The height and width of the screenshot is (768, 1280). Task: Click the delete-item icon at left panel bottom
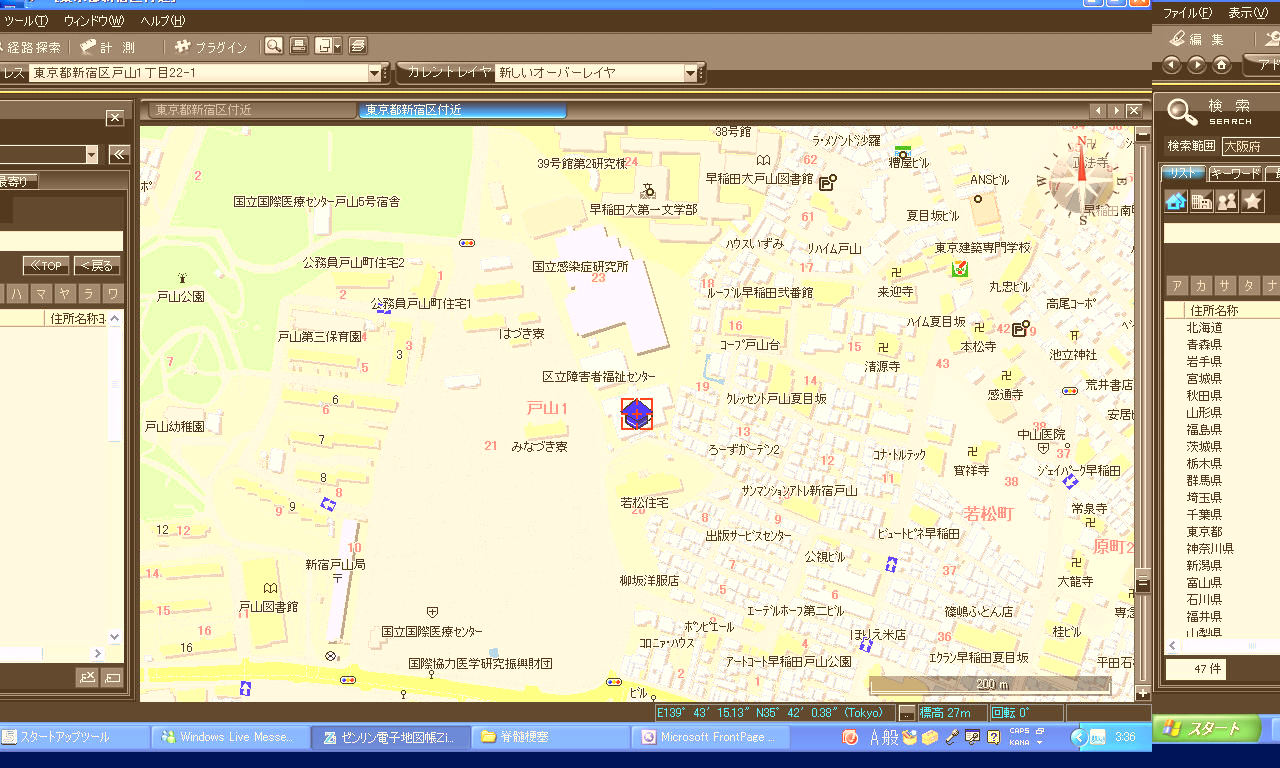click(87, 678)
